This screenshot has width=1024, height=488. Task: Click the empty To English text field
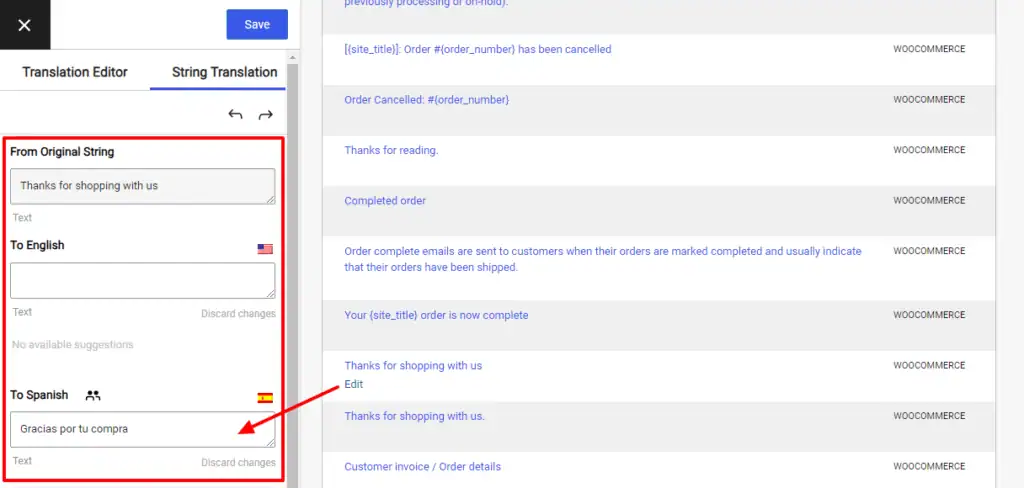(142, 280)
